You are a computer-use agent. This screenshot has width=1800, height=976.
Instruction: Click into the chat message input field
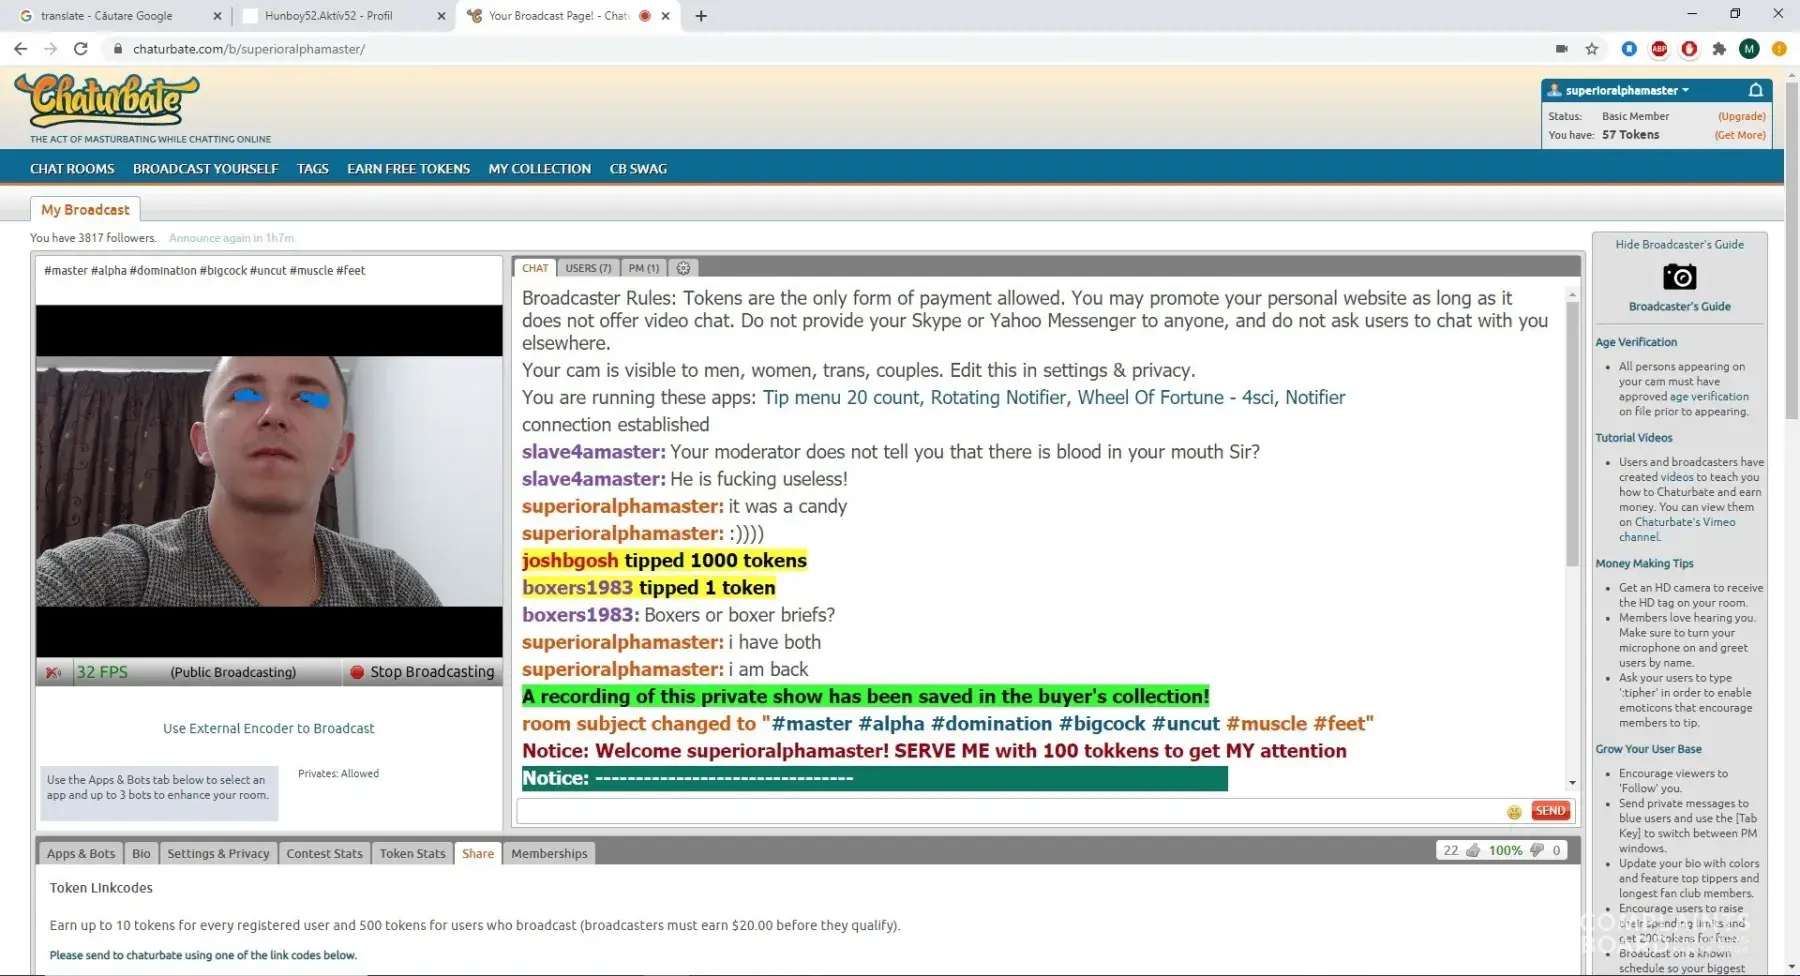1010,811
